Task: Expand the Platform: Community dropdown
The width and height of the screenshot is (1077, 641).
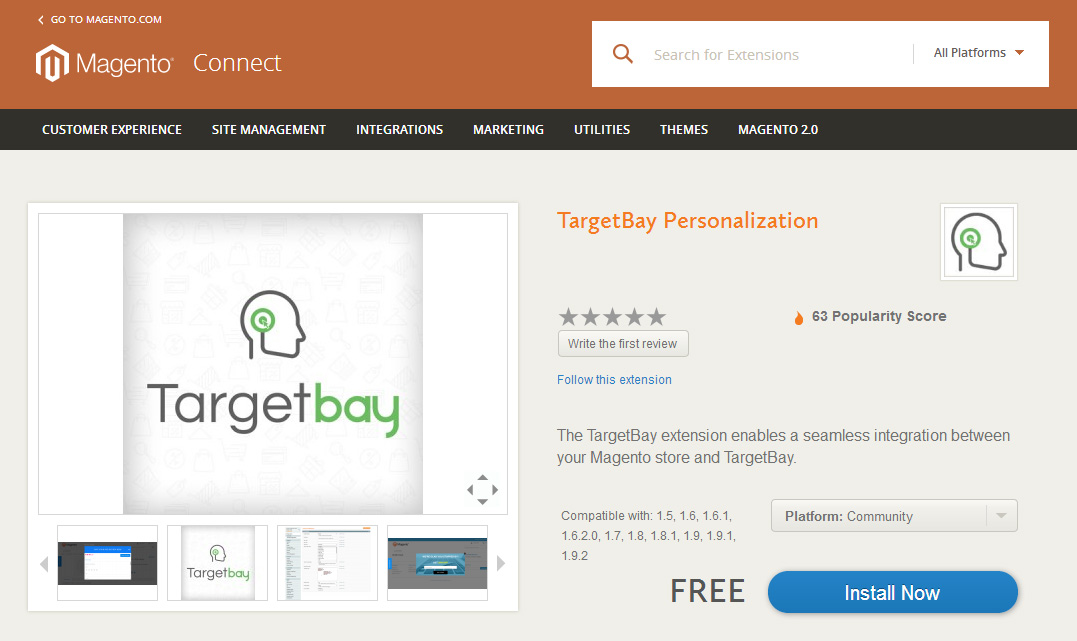Action: coord(894,516)
